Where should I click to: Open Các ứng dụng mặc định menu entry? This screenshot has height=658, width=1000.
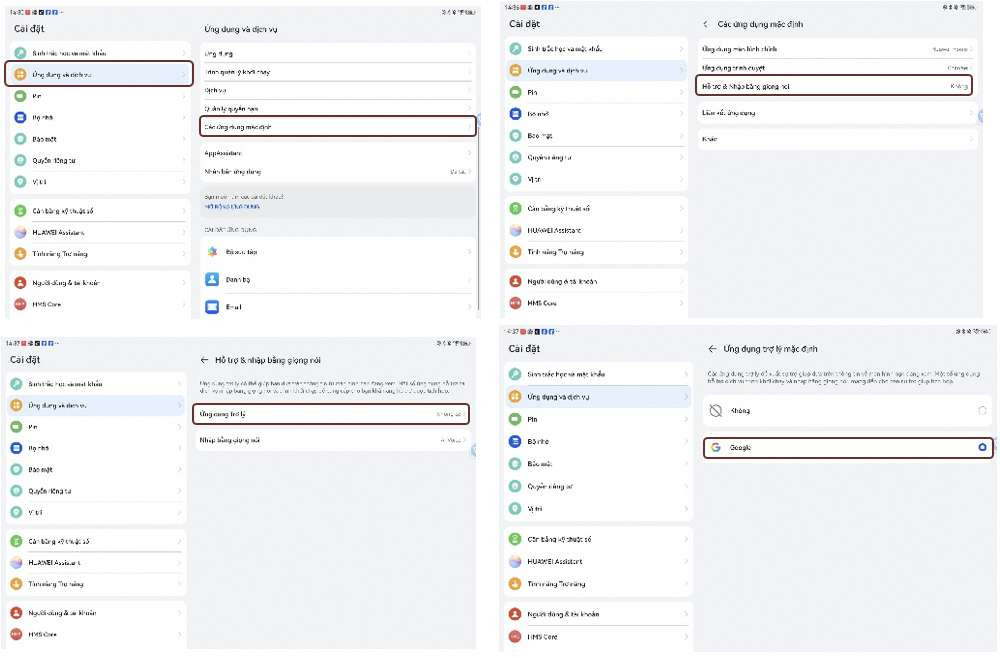pyautogui.click(x=338, y=127)
